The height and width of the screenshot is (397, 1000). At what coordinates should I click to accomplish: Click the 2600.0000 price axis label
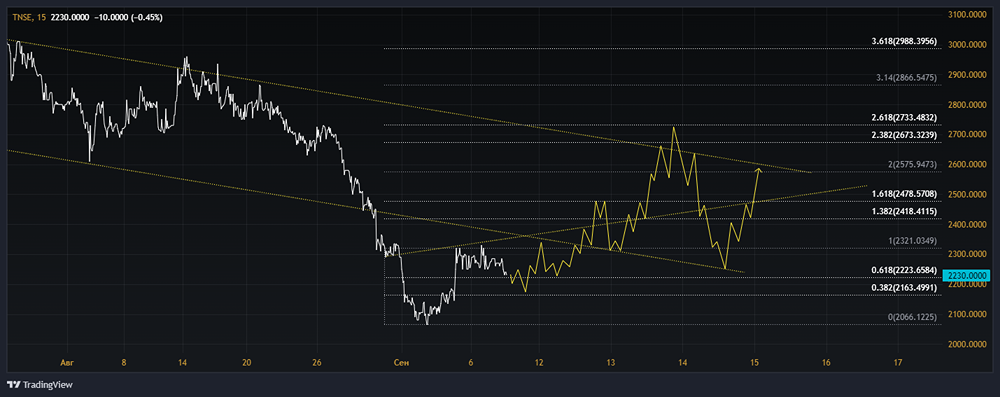coord(966,165)
